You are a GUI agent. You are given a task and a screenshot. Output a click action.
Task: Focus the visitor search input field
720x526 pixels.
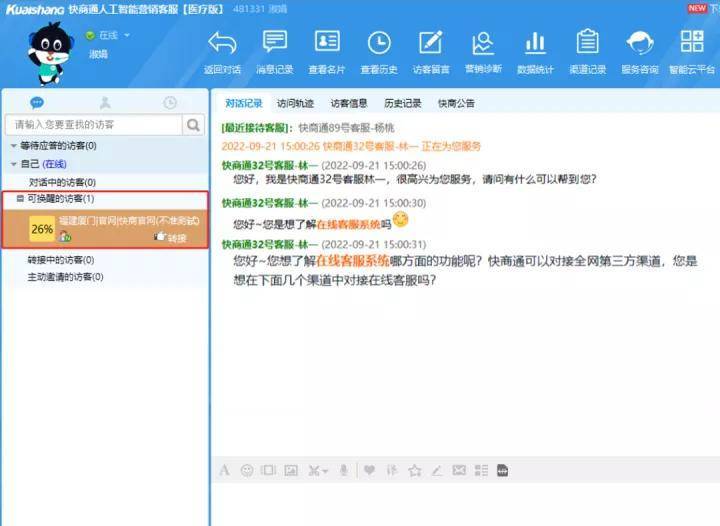tap(94, 124)
